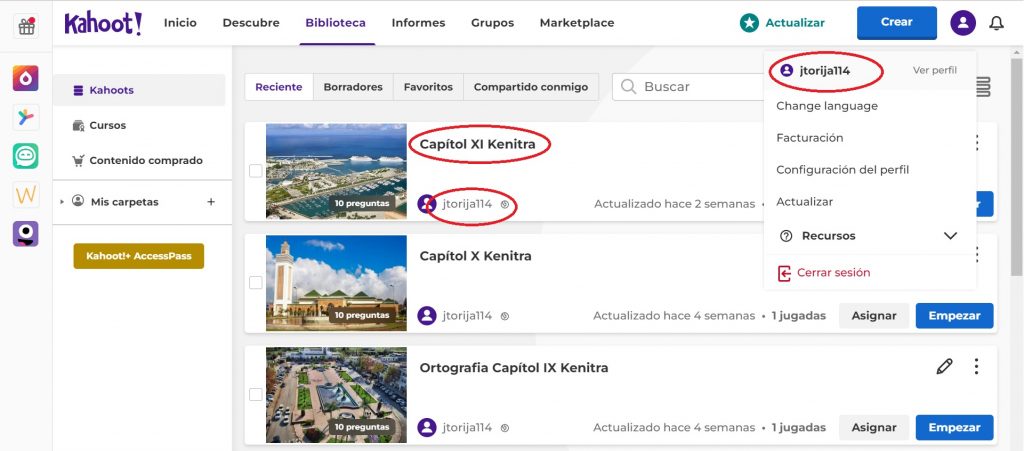
Task: Click the yellow W app icon in sidebar
Action: point(26,195)
